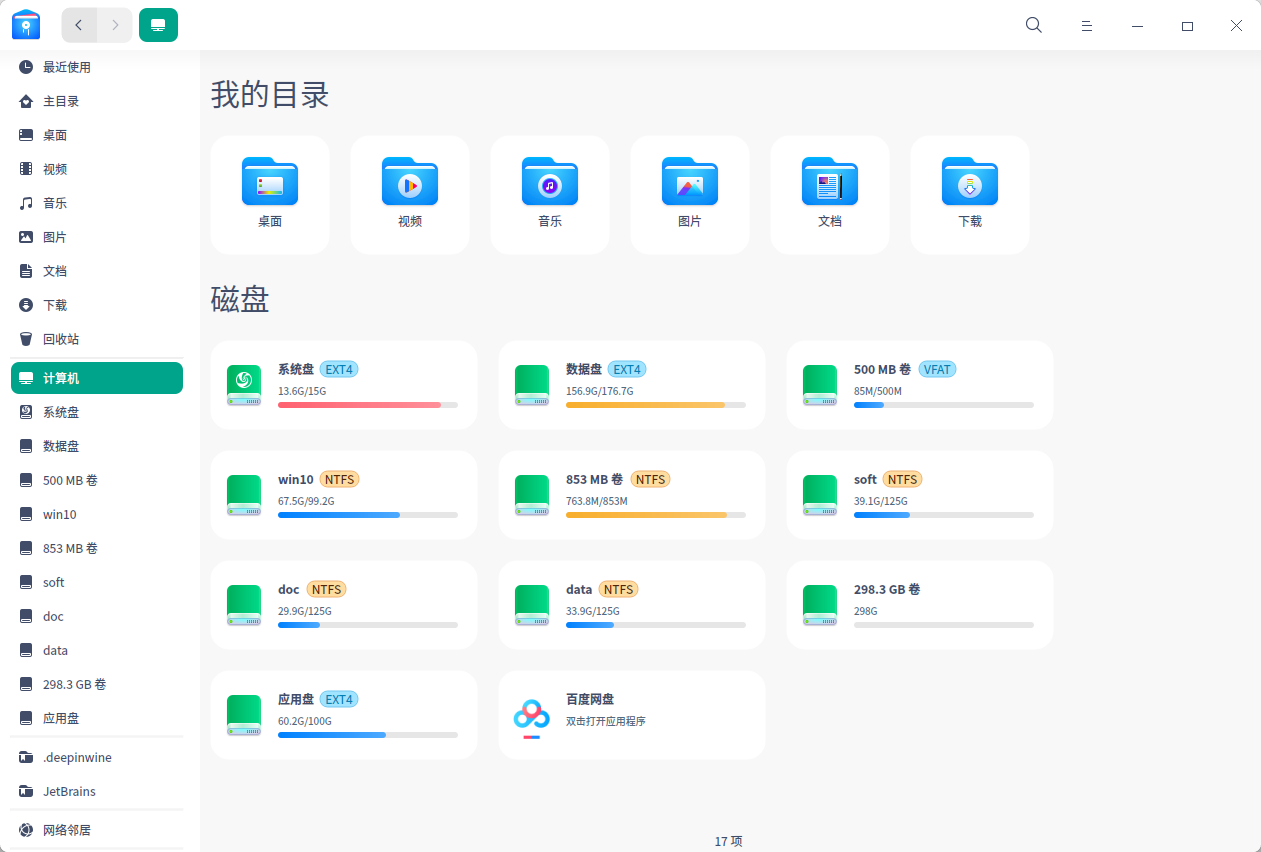
Task: Click the 数据盘 usage bar
Action: pyautogui.click(x=656, y=405)
